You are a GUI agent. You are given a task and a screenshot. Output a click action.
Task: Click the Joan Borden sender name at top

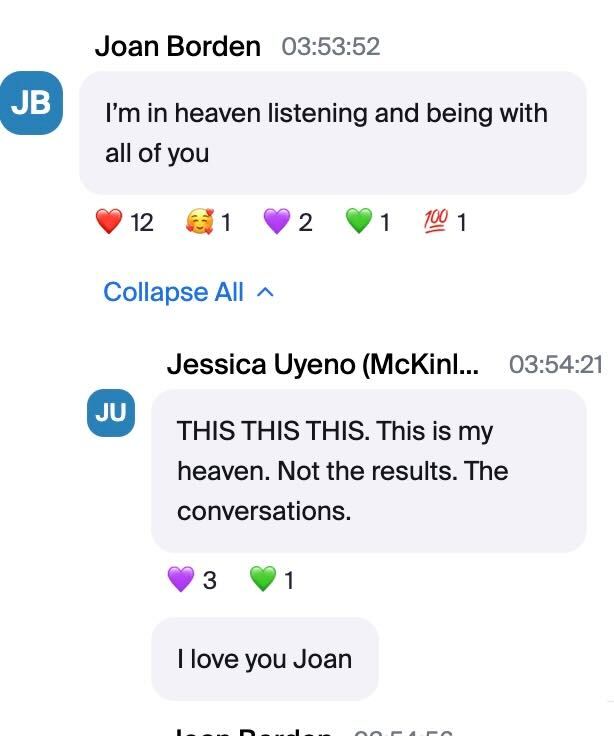click(x=177, y=46)
